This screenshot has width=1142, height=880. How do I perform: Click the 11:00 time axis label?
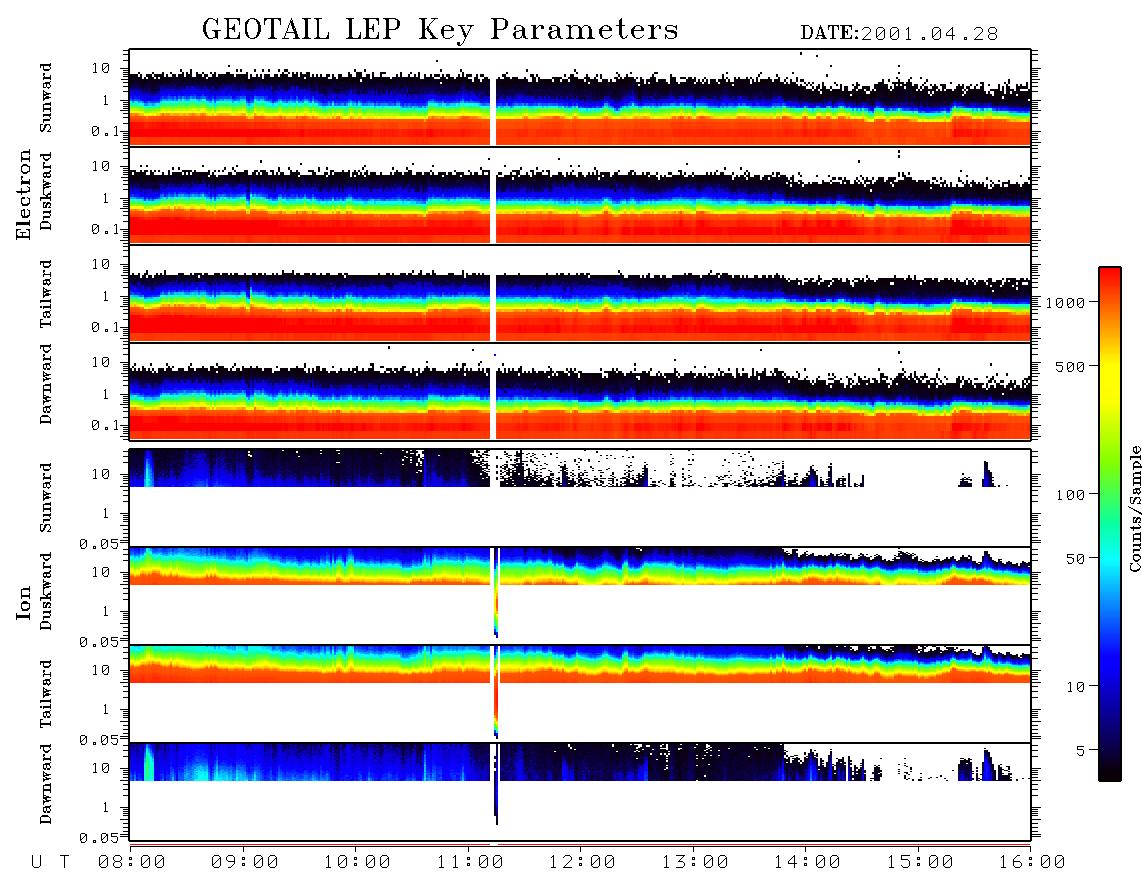coord(470,862)
